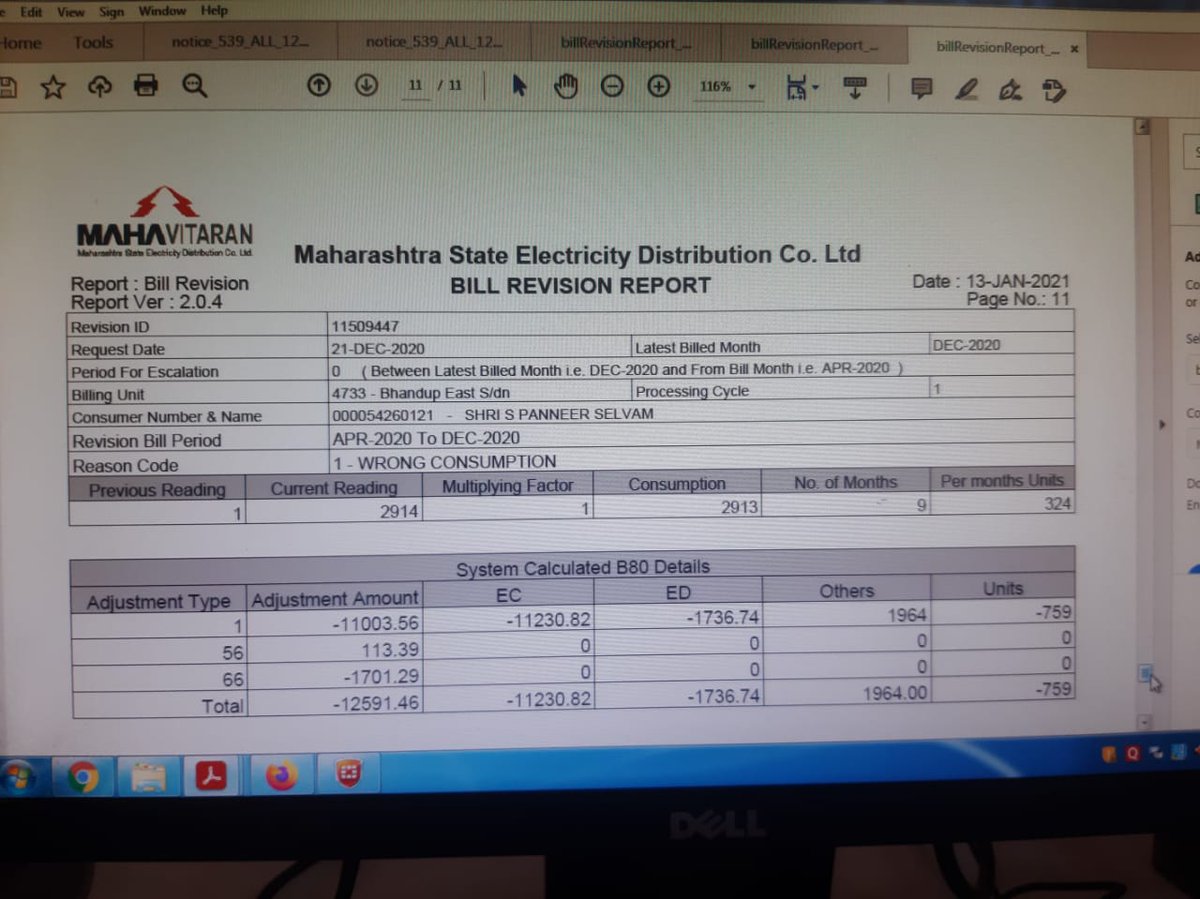1200x899 pixels.
Task: Click the Latest Billed Month value DEC-2020
Action: (966, 345)
